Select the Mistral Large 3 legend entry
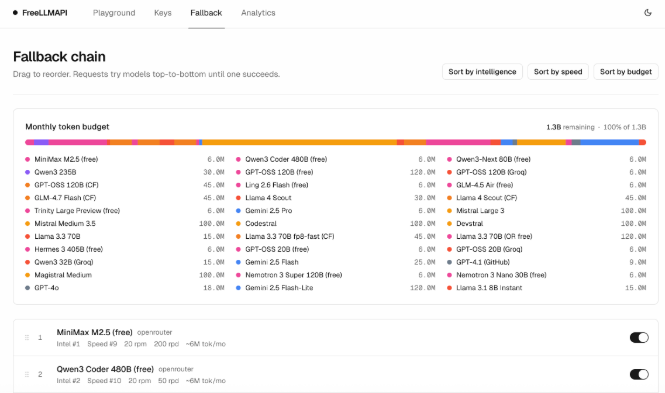665x393 pixels. pos(547,211)
